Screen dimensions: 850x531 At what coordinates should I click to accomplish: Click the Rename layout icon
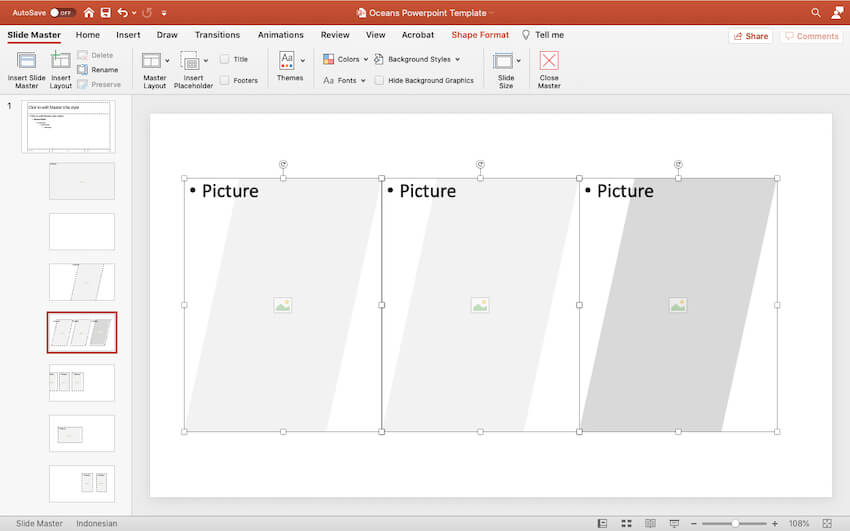point(82,70)
